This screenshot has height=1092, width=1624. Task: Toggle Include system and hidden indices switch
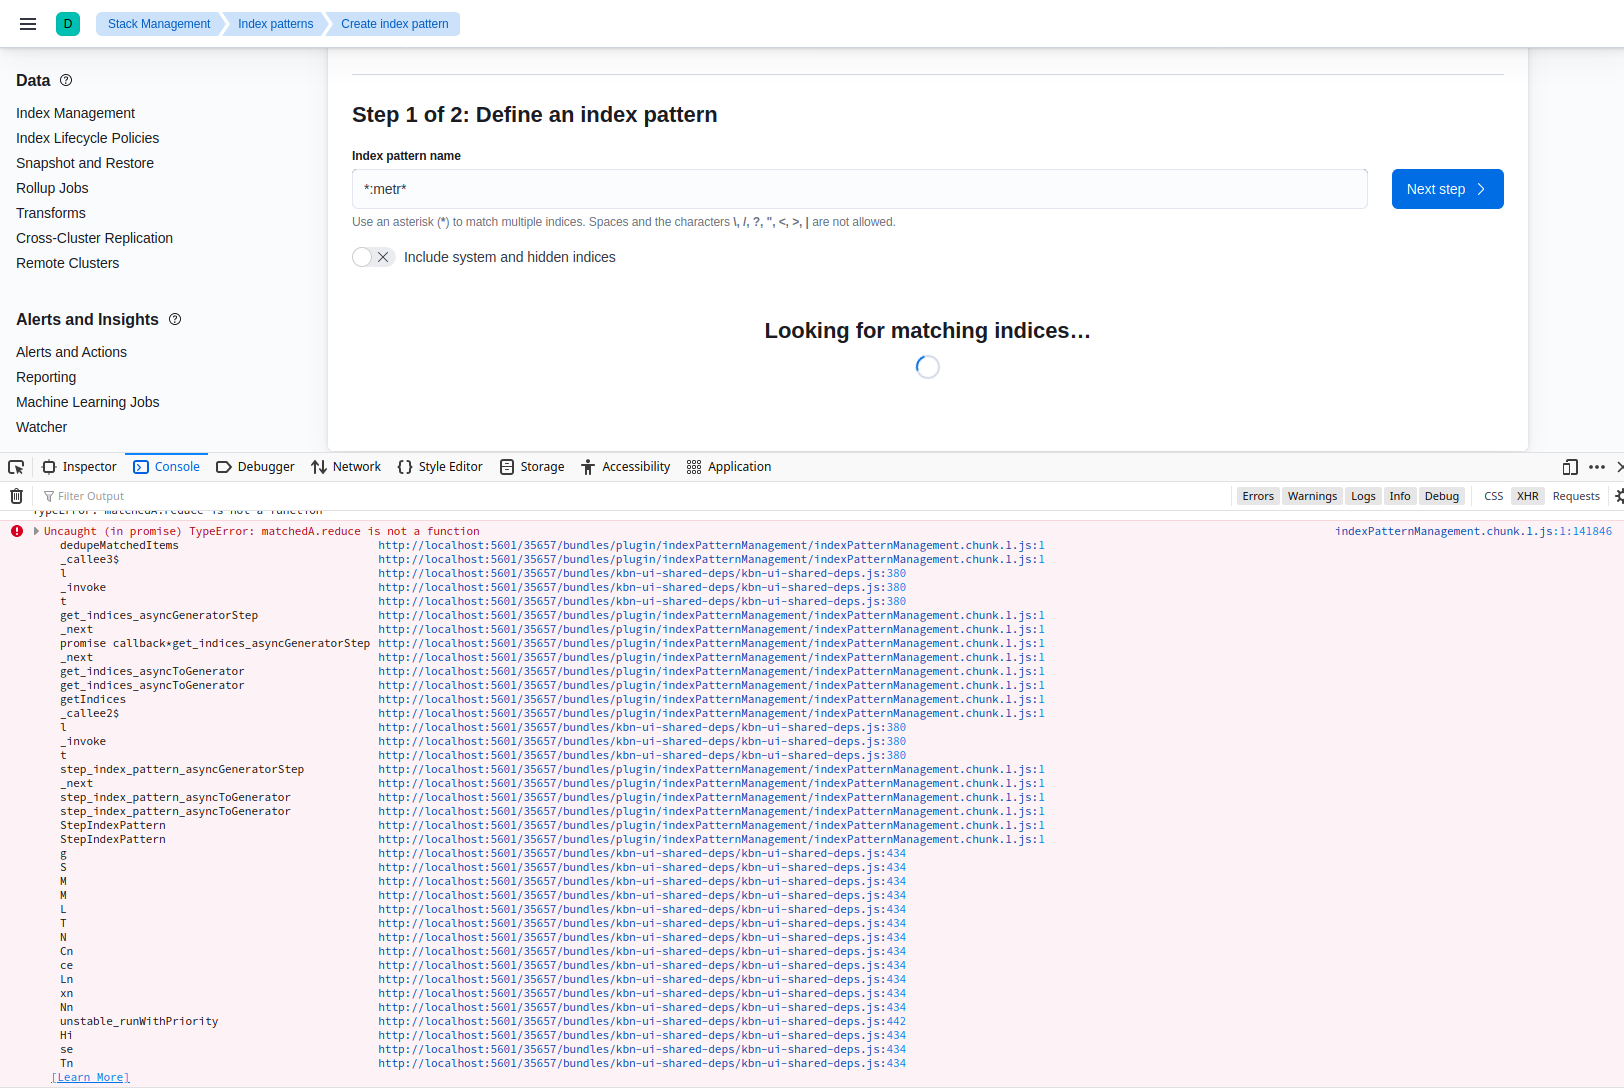tap(373, 257)
